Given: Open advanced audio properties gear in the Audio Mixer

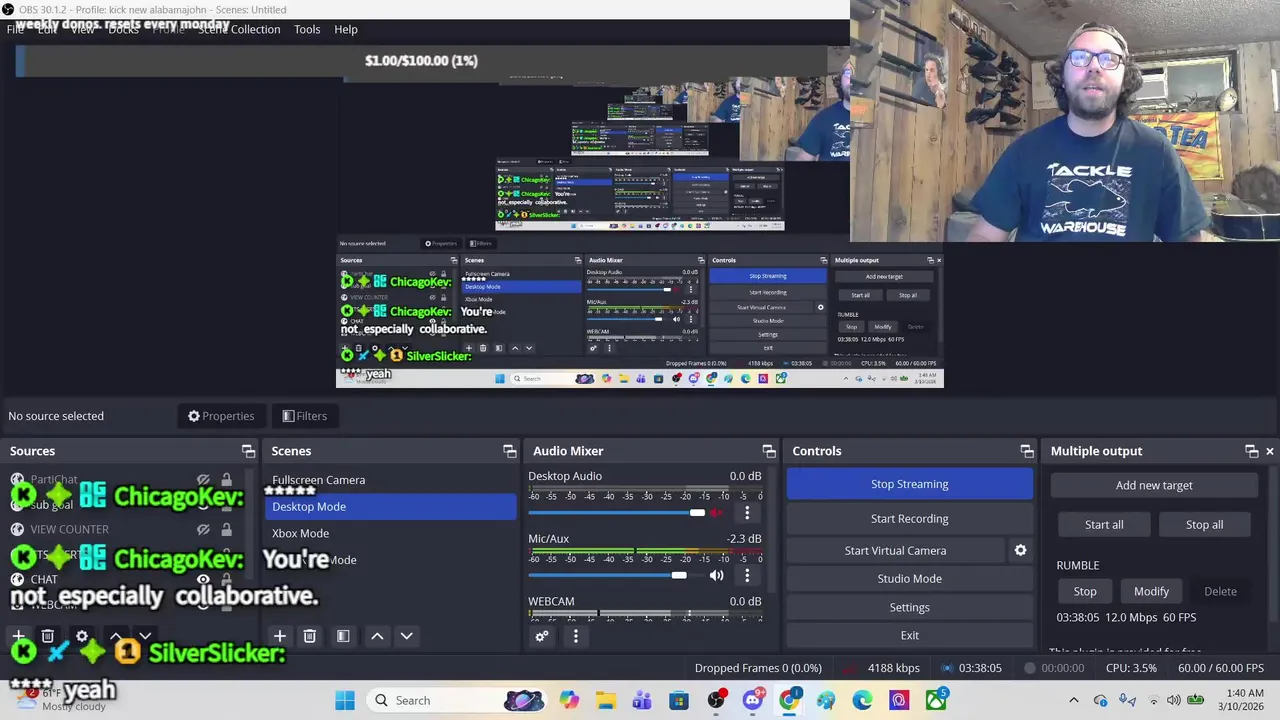Looking at the screenshot, I should [542, 636].
